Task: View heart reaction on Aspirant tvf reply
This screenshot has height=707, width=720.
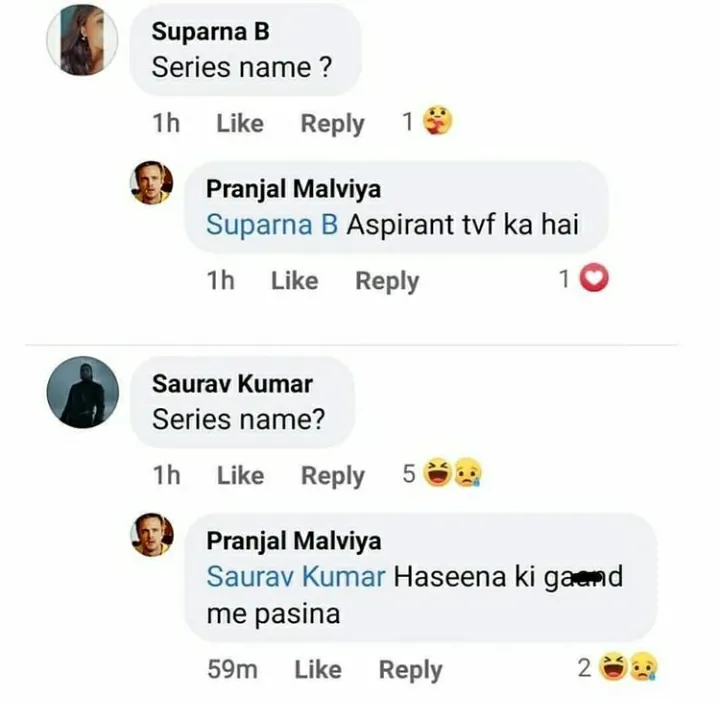Action: point(594,278)
